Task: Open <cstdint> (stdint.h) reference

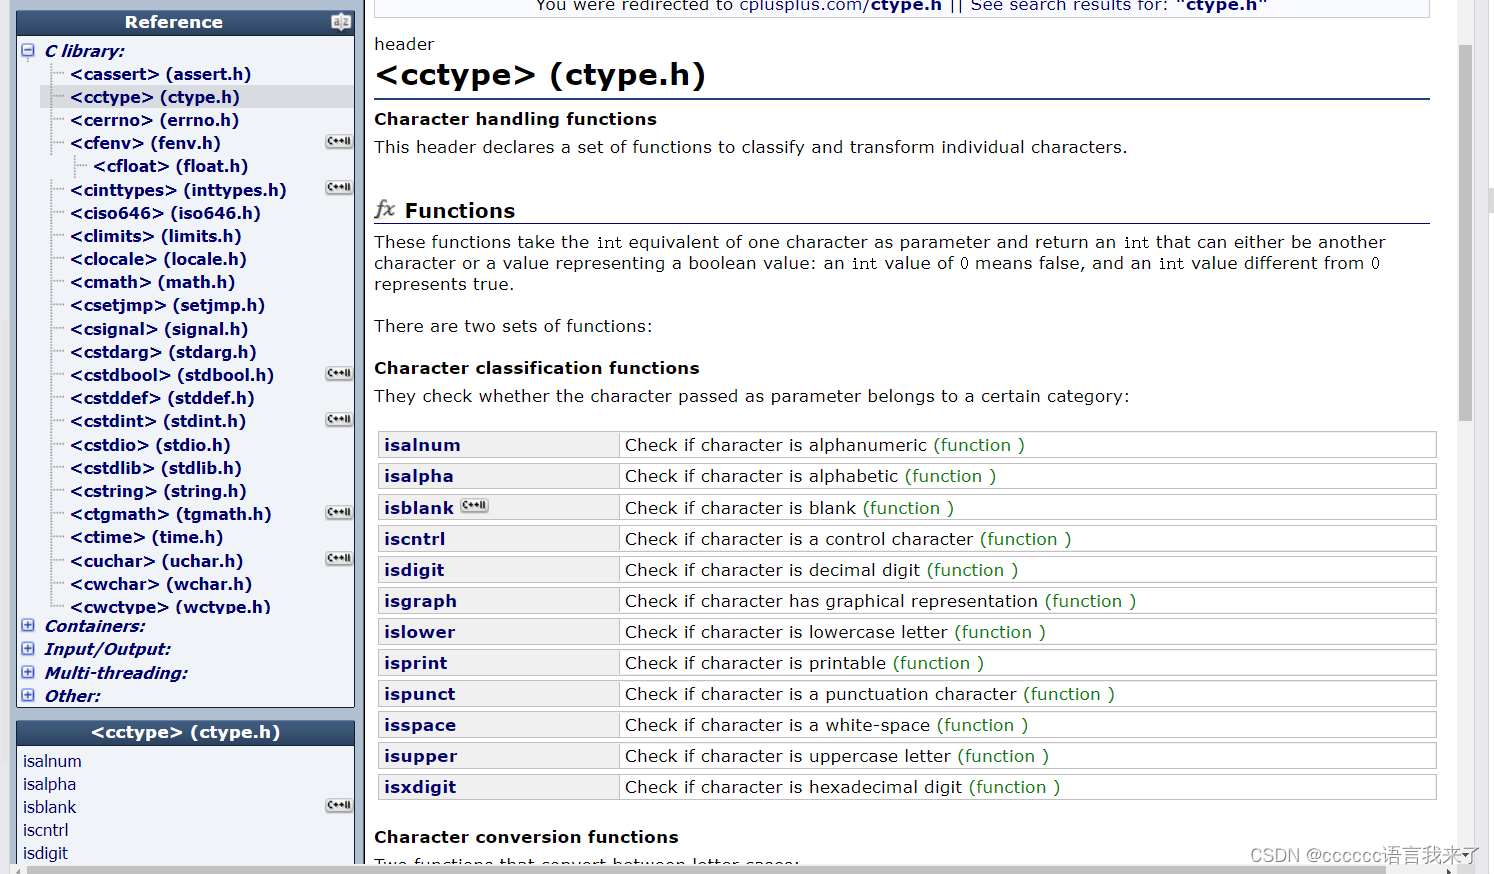Action: [x=158, y=421]
